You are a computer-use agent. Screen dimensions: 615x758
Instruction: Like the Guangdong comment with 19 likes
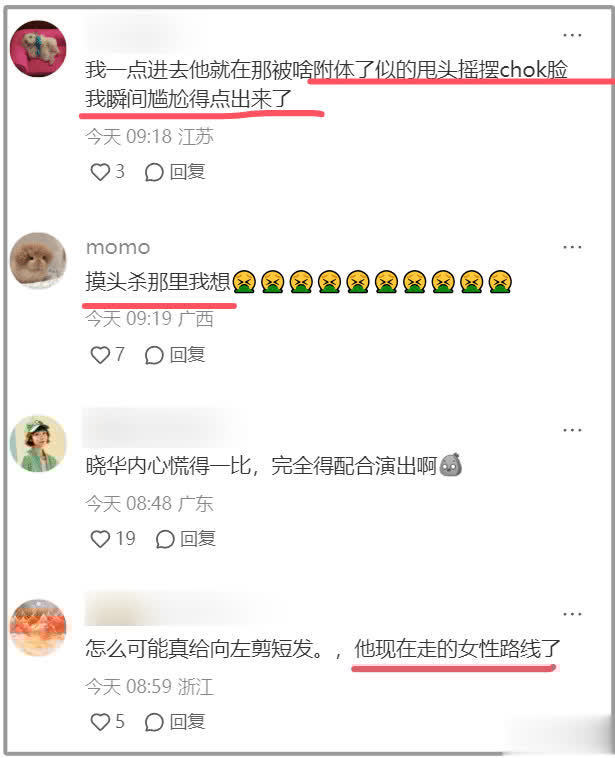tap(100, 539)
